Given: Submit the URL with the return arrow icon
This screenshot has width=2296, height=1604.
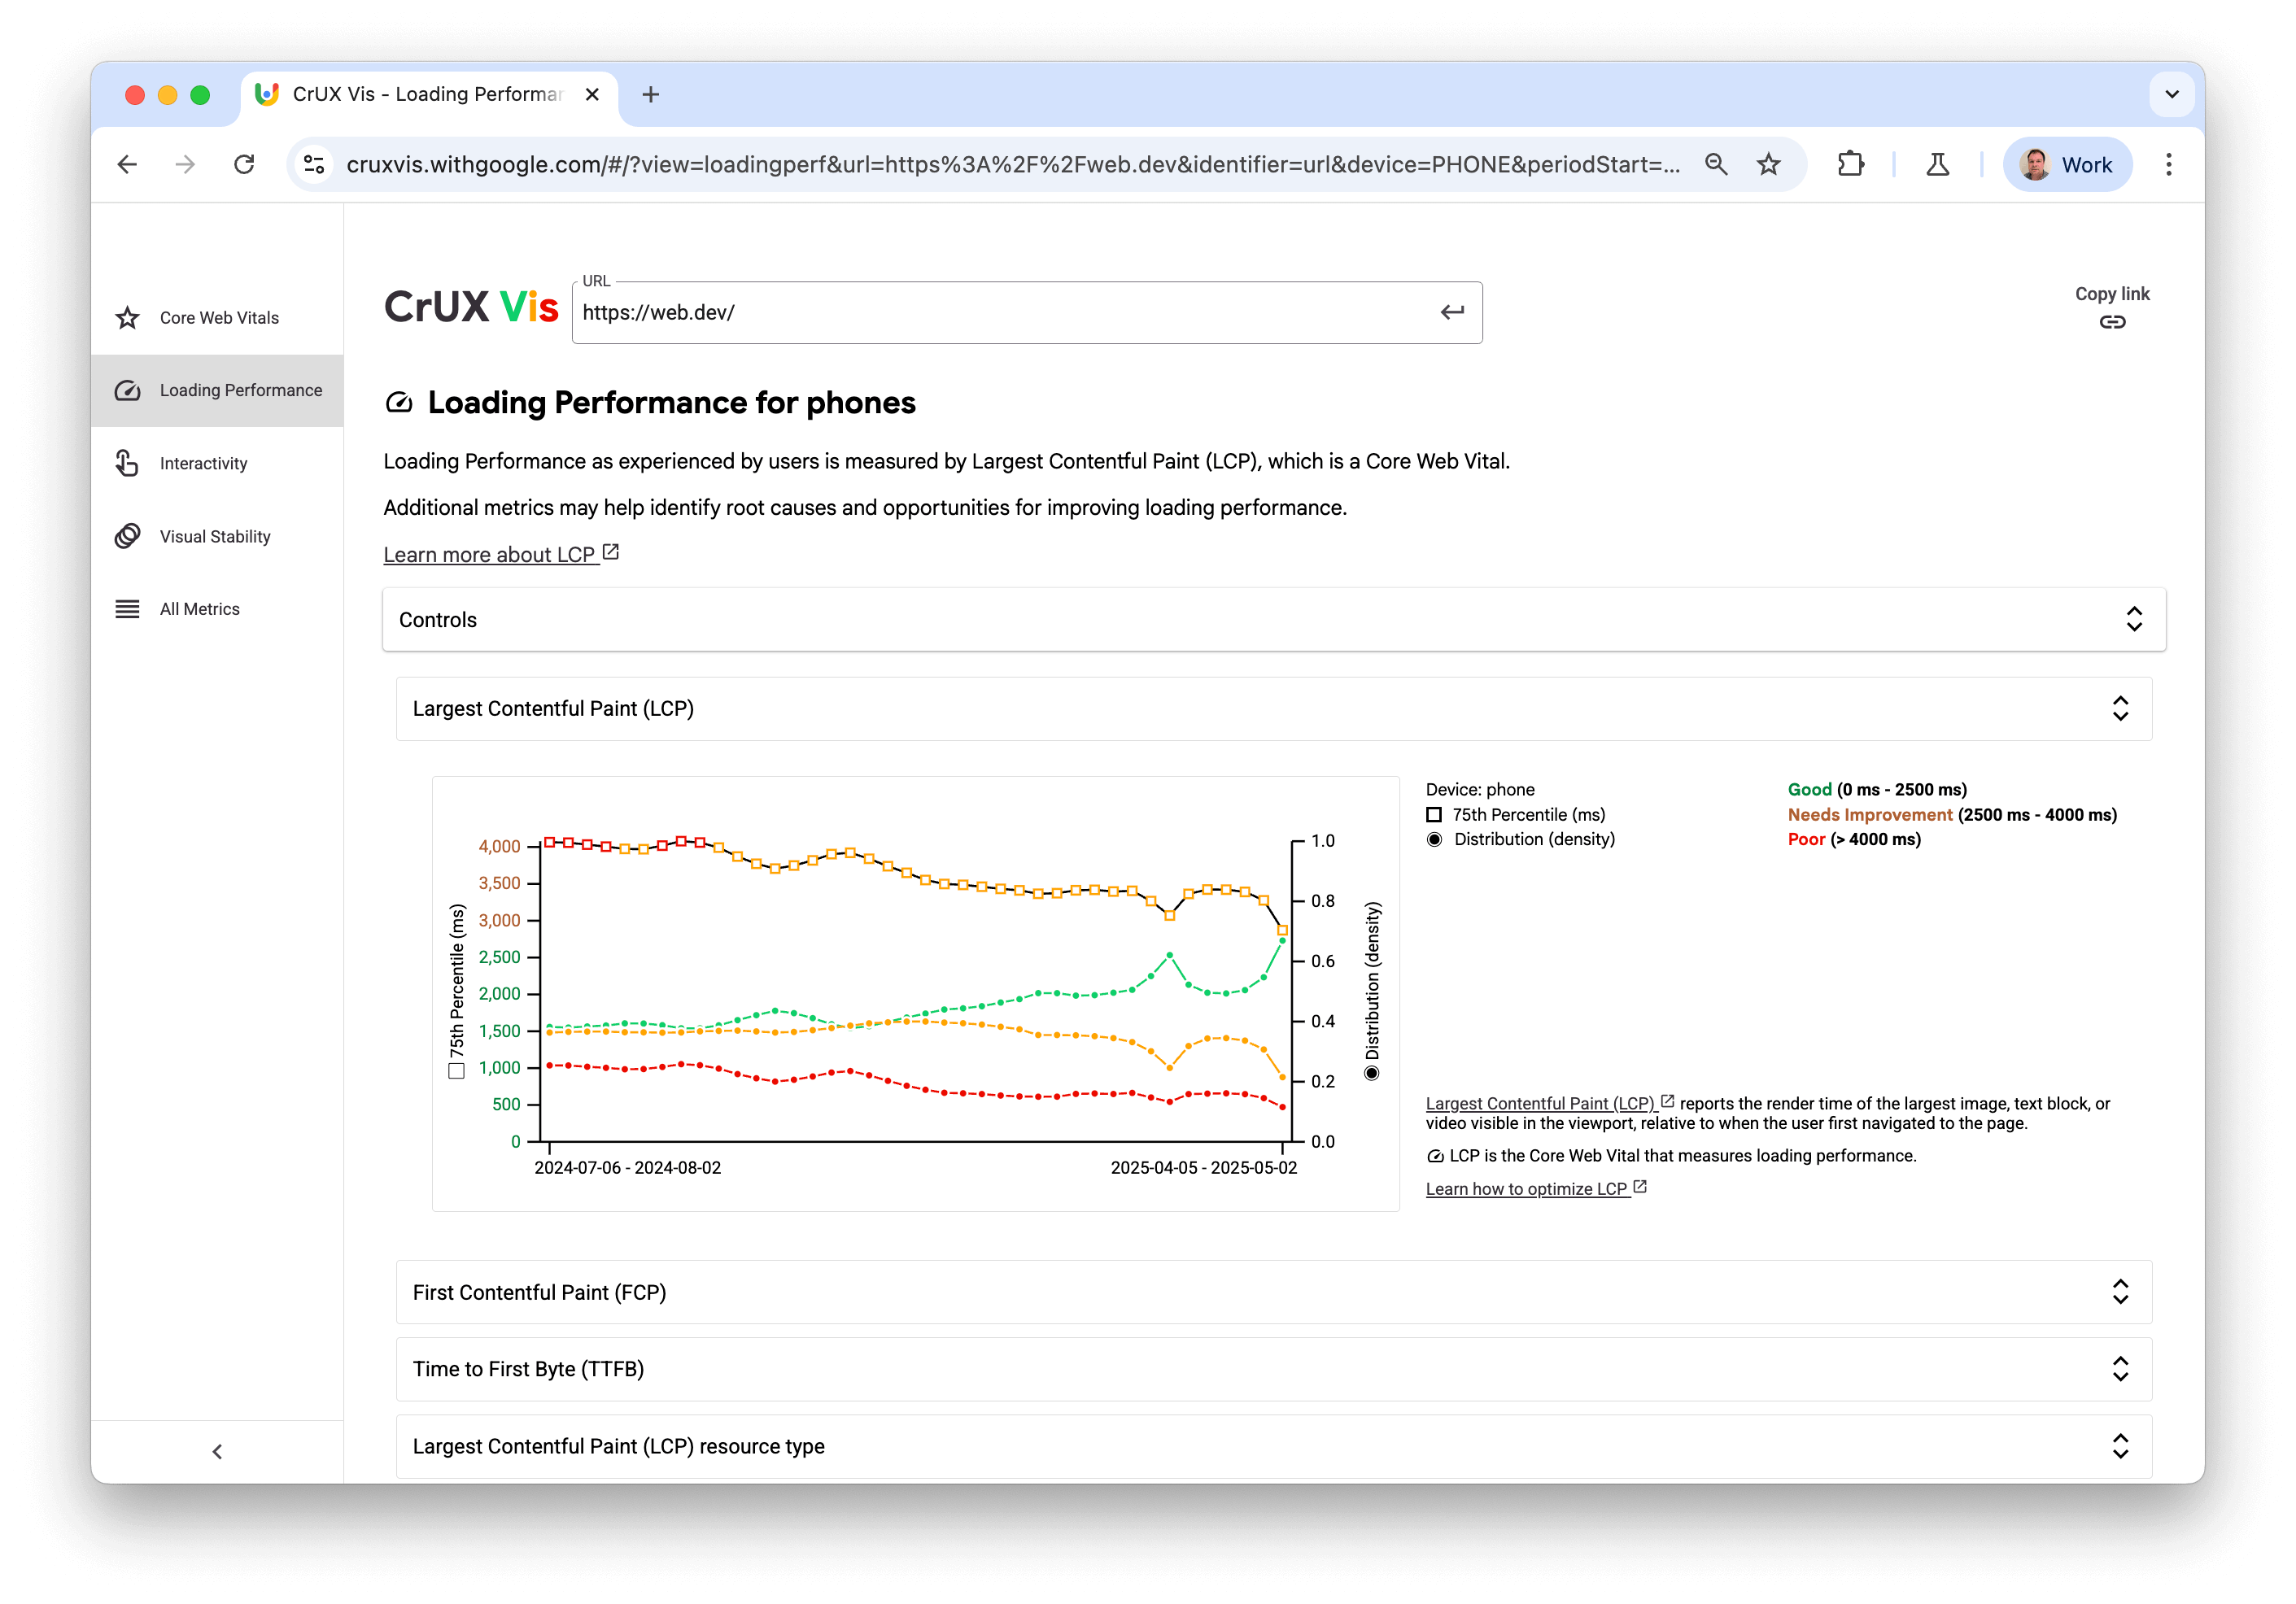Looking at the screenshot, I should click(x=1451, y=312).
